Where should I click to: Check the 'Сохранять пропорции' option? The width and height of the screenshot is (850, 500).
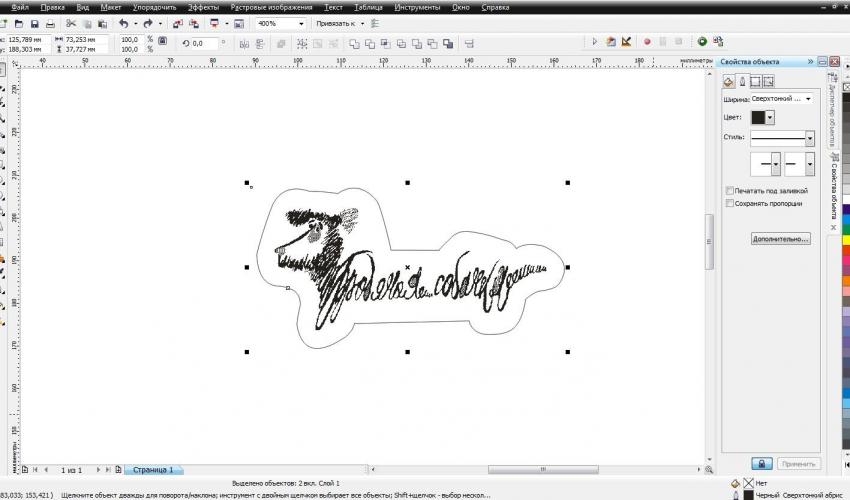coord(729,203)
